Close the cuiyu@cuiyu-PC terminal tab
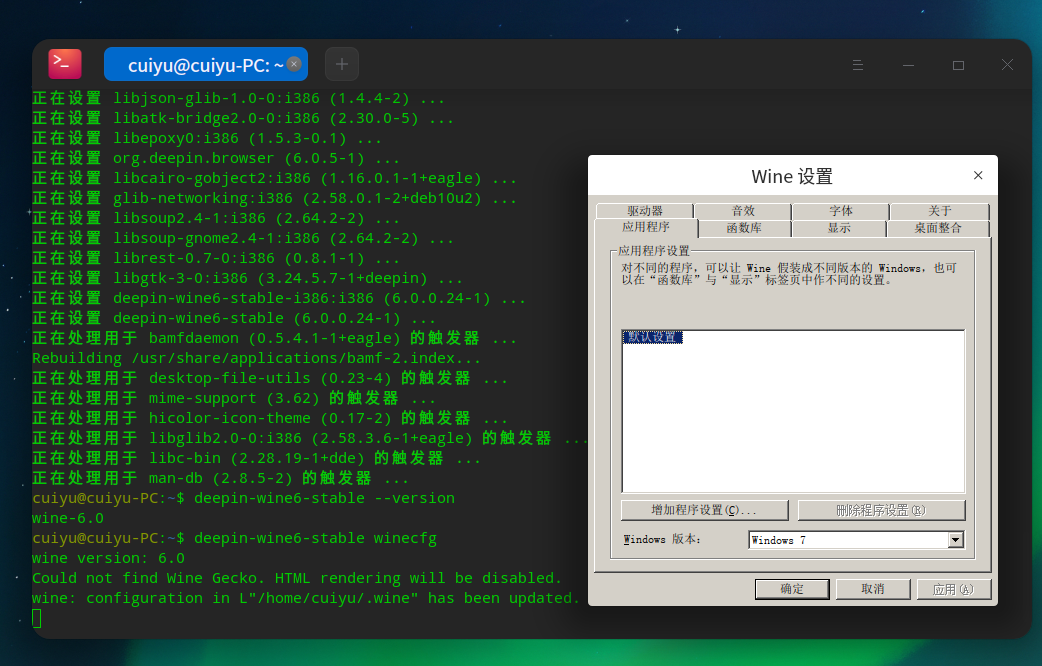The image size is (1042, 666). [292, 62]
